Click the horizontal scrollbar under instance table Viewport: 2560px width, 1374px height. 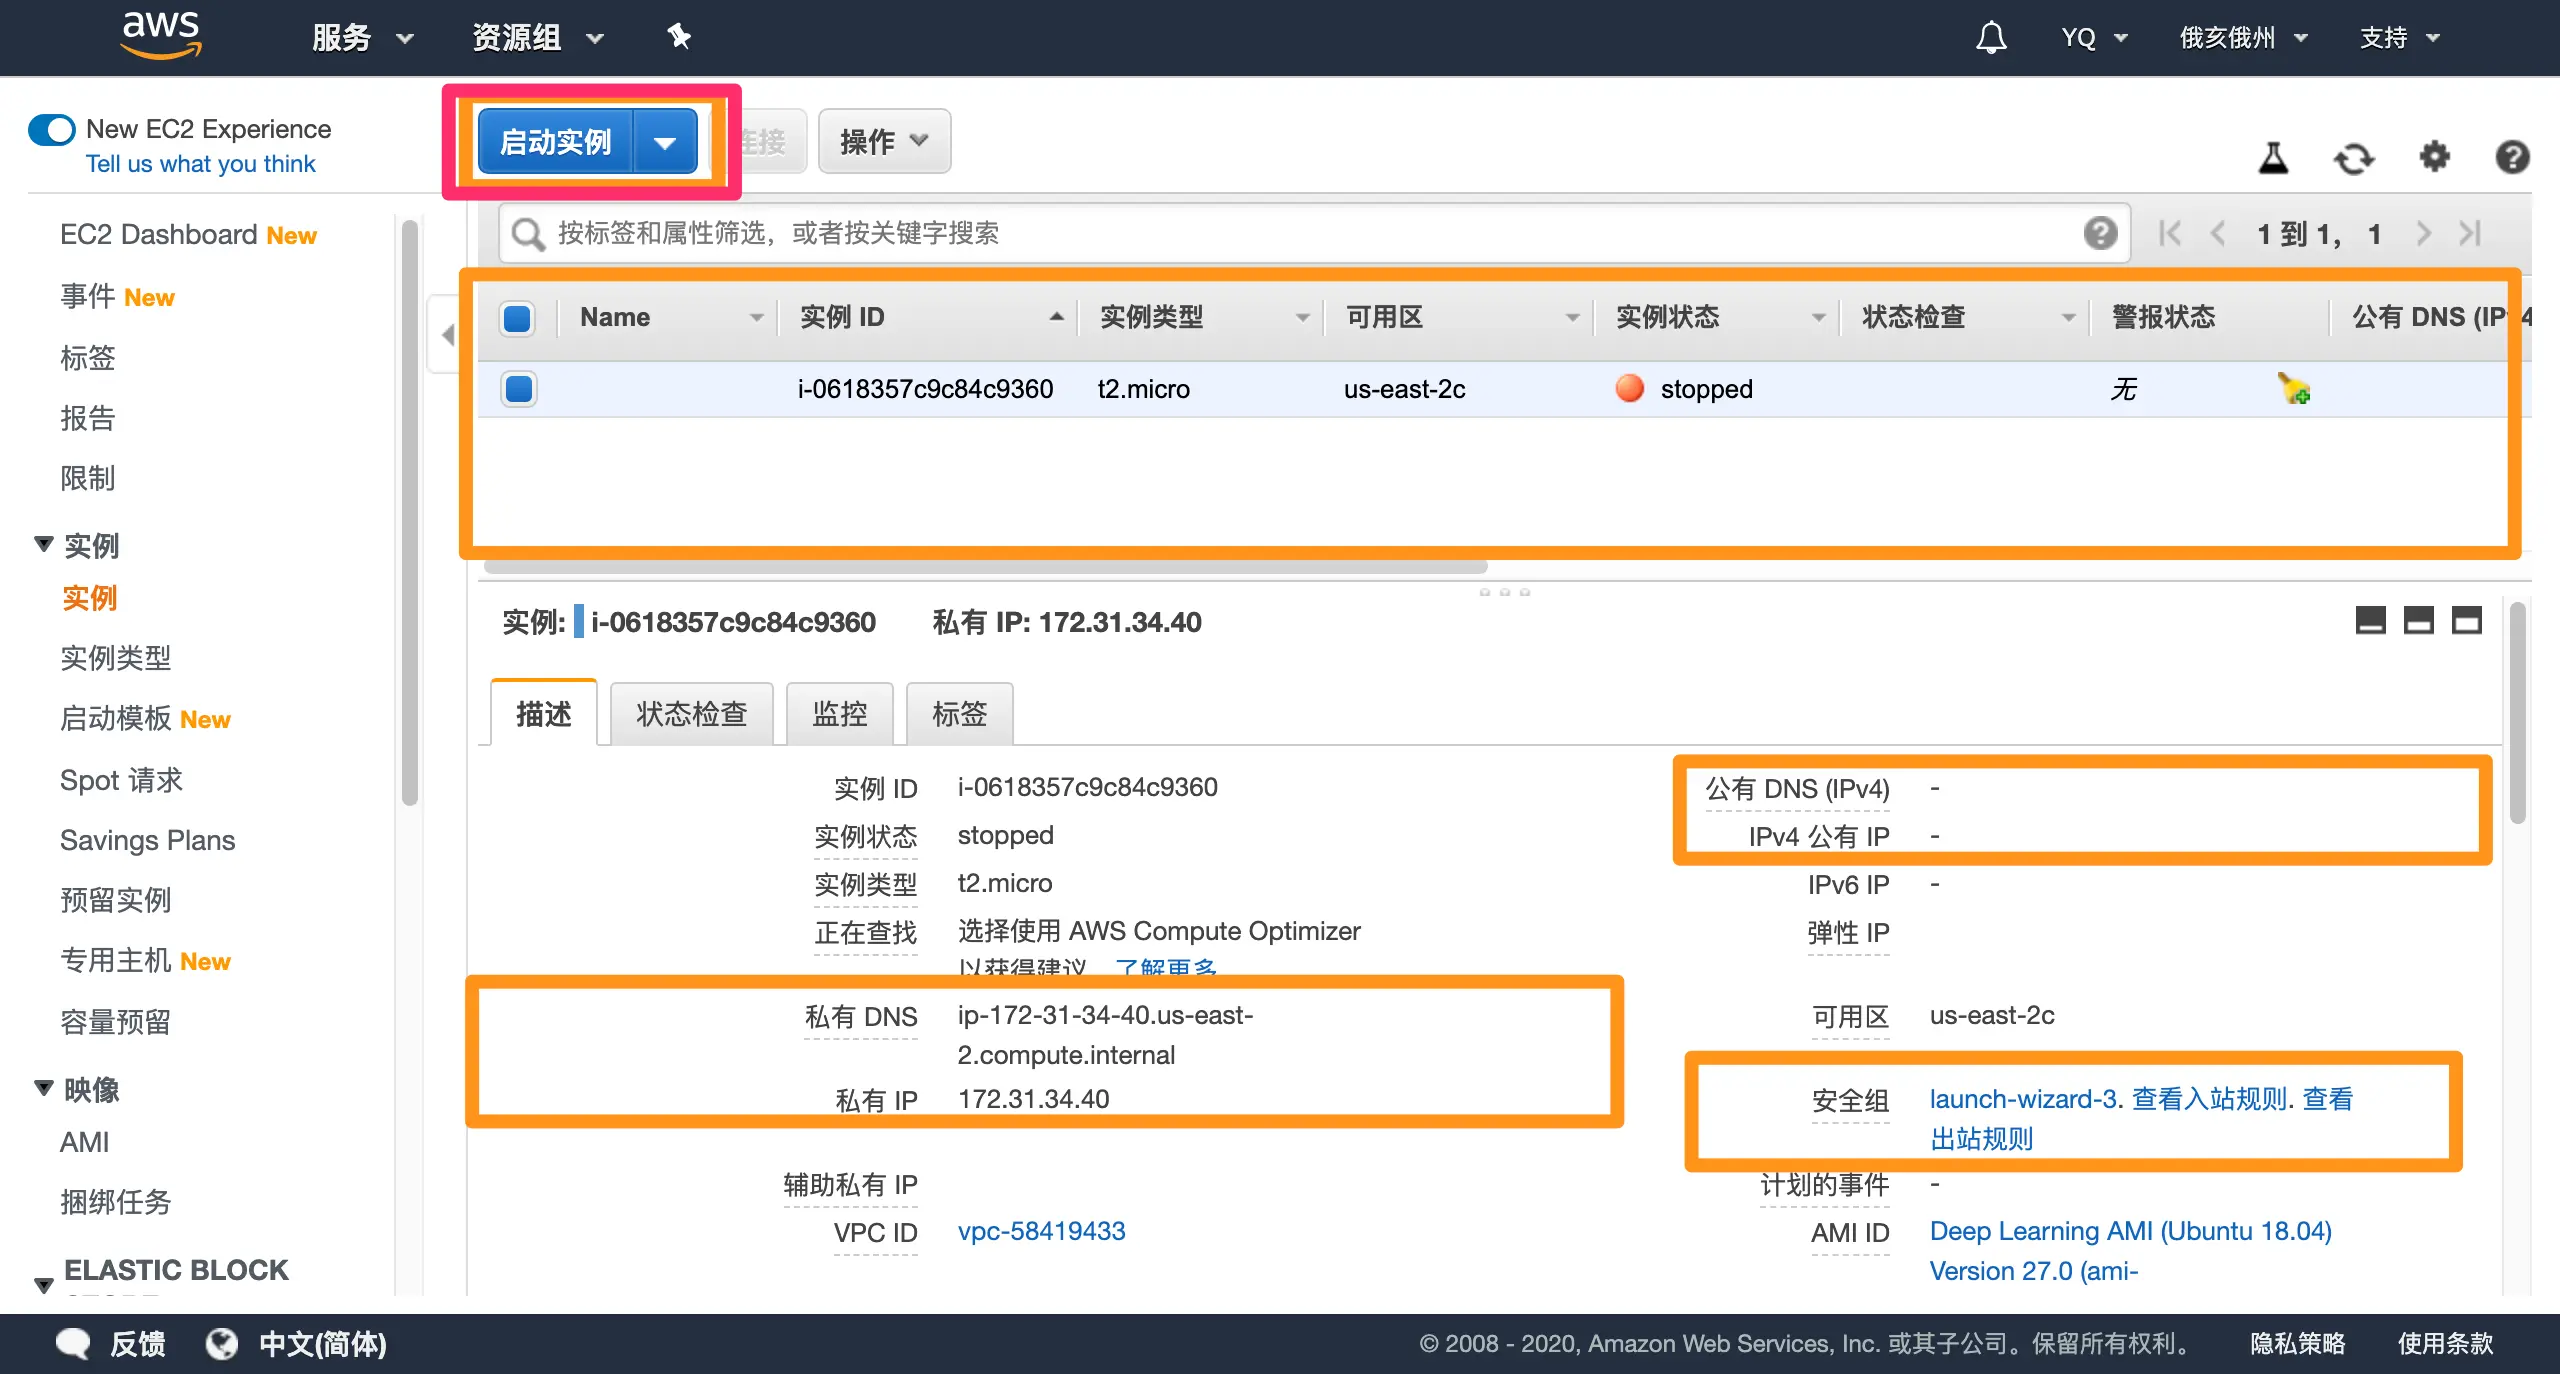point(984,567)
